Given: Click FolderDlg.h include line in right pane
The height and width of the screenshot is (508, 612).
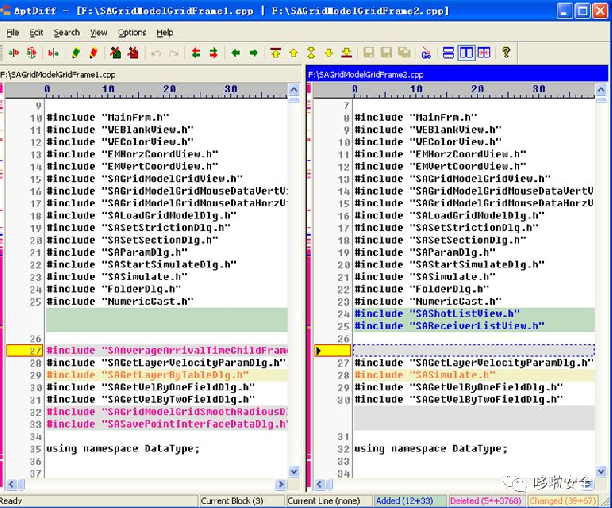Looking at the screenshot, I should pyautogui.click(x=422, y=289).
